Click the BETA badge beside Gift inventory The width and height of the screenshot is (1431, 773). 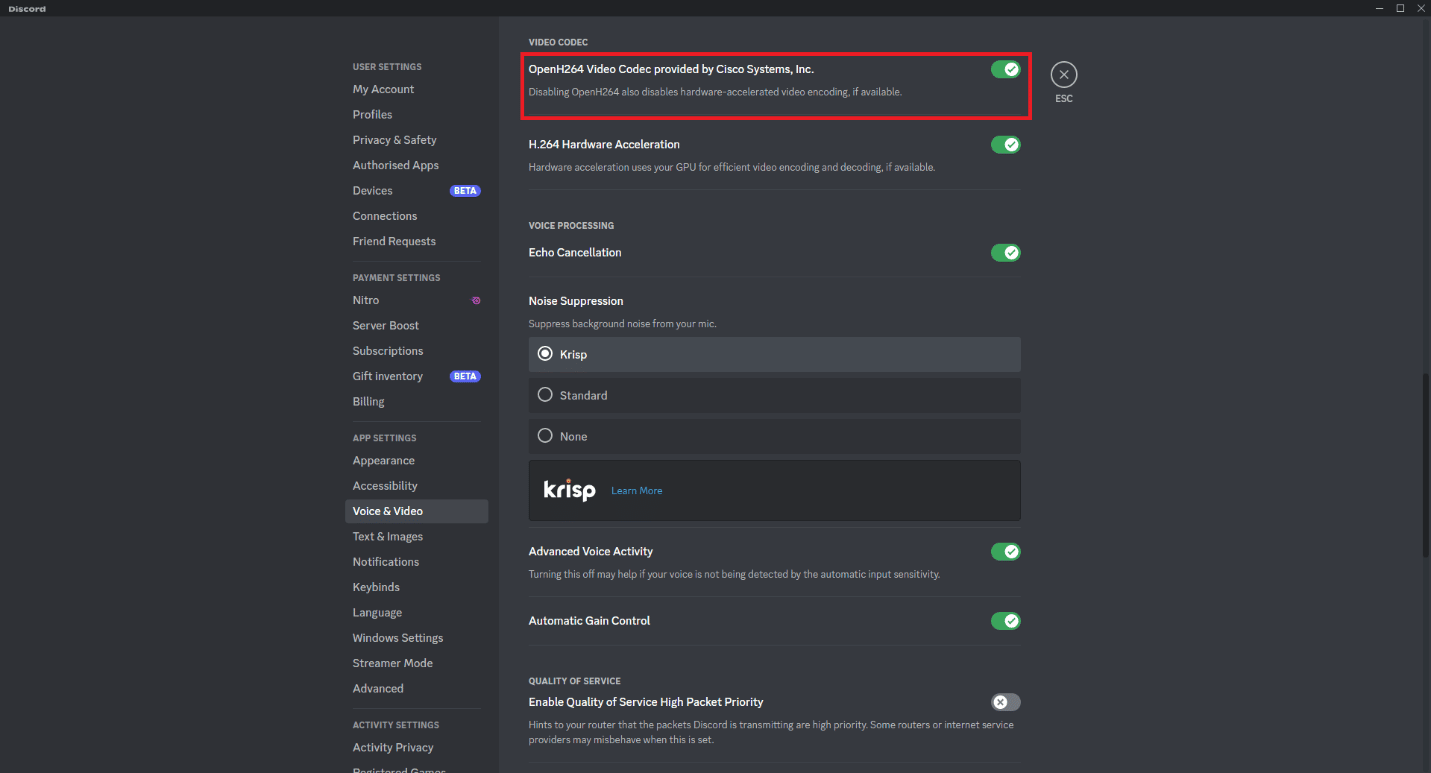coord(465,376)
